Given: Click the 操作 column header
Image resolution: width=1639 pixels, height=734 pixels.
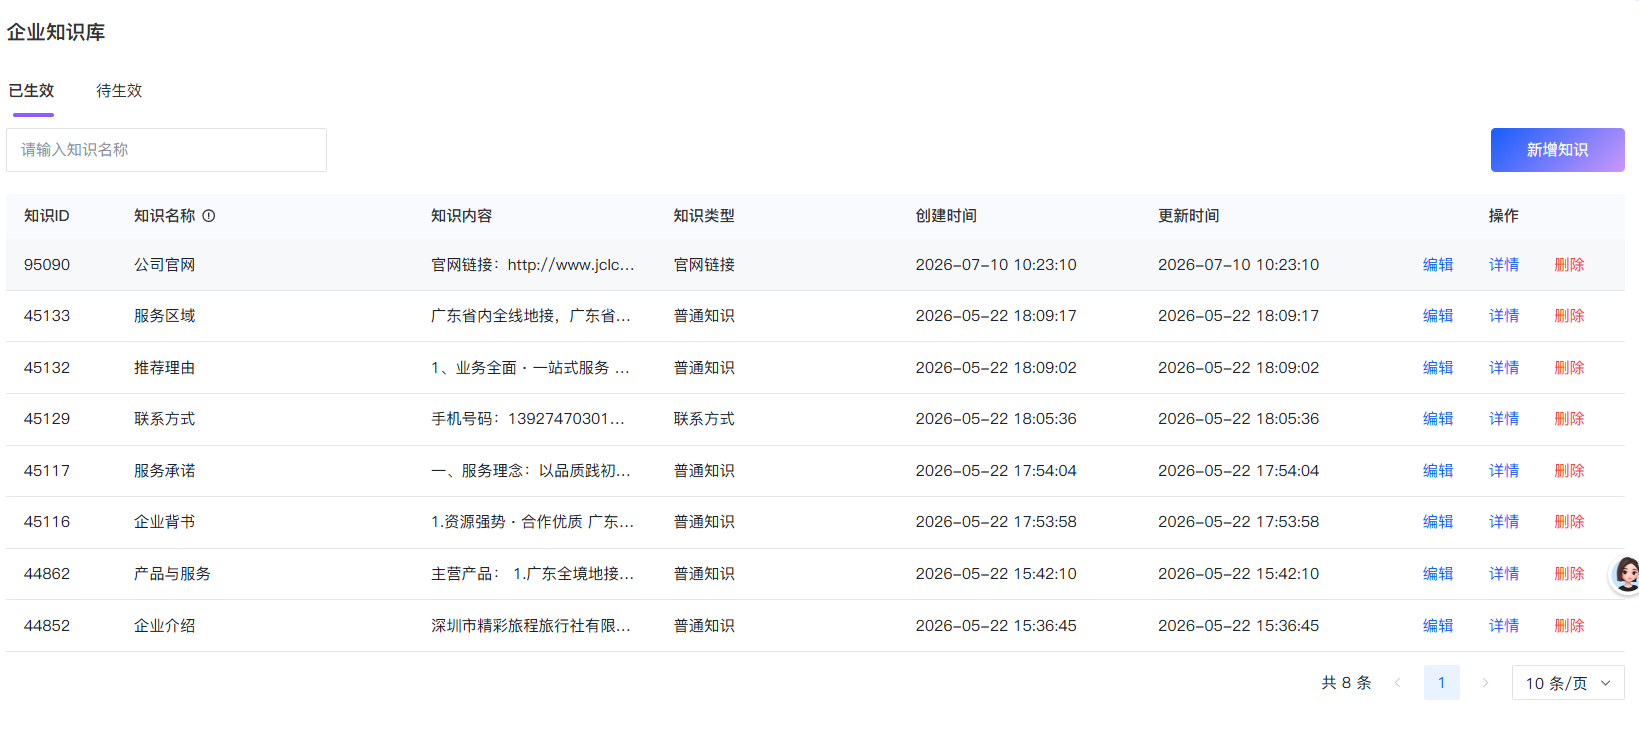Looking at the screenshot, I should (1503, 216).
